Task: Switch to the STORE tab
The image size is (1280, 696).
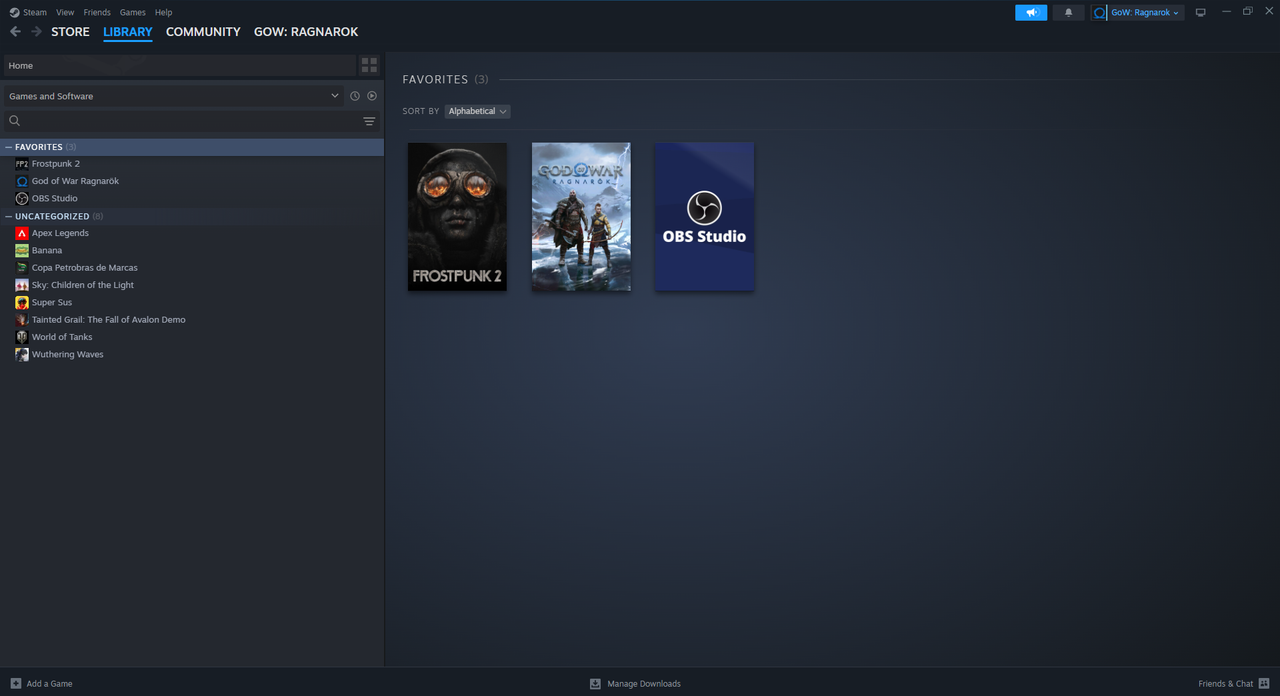Action: pos(71,32)
